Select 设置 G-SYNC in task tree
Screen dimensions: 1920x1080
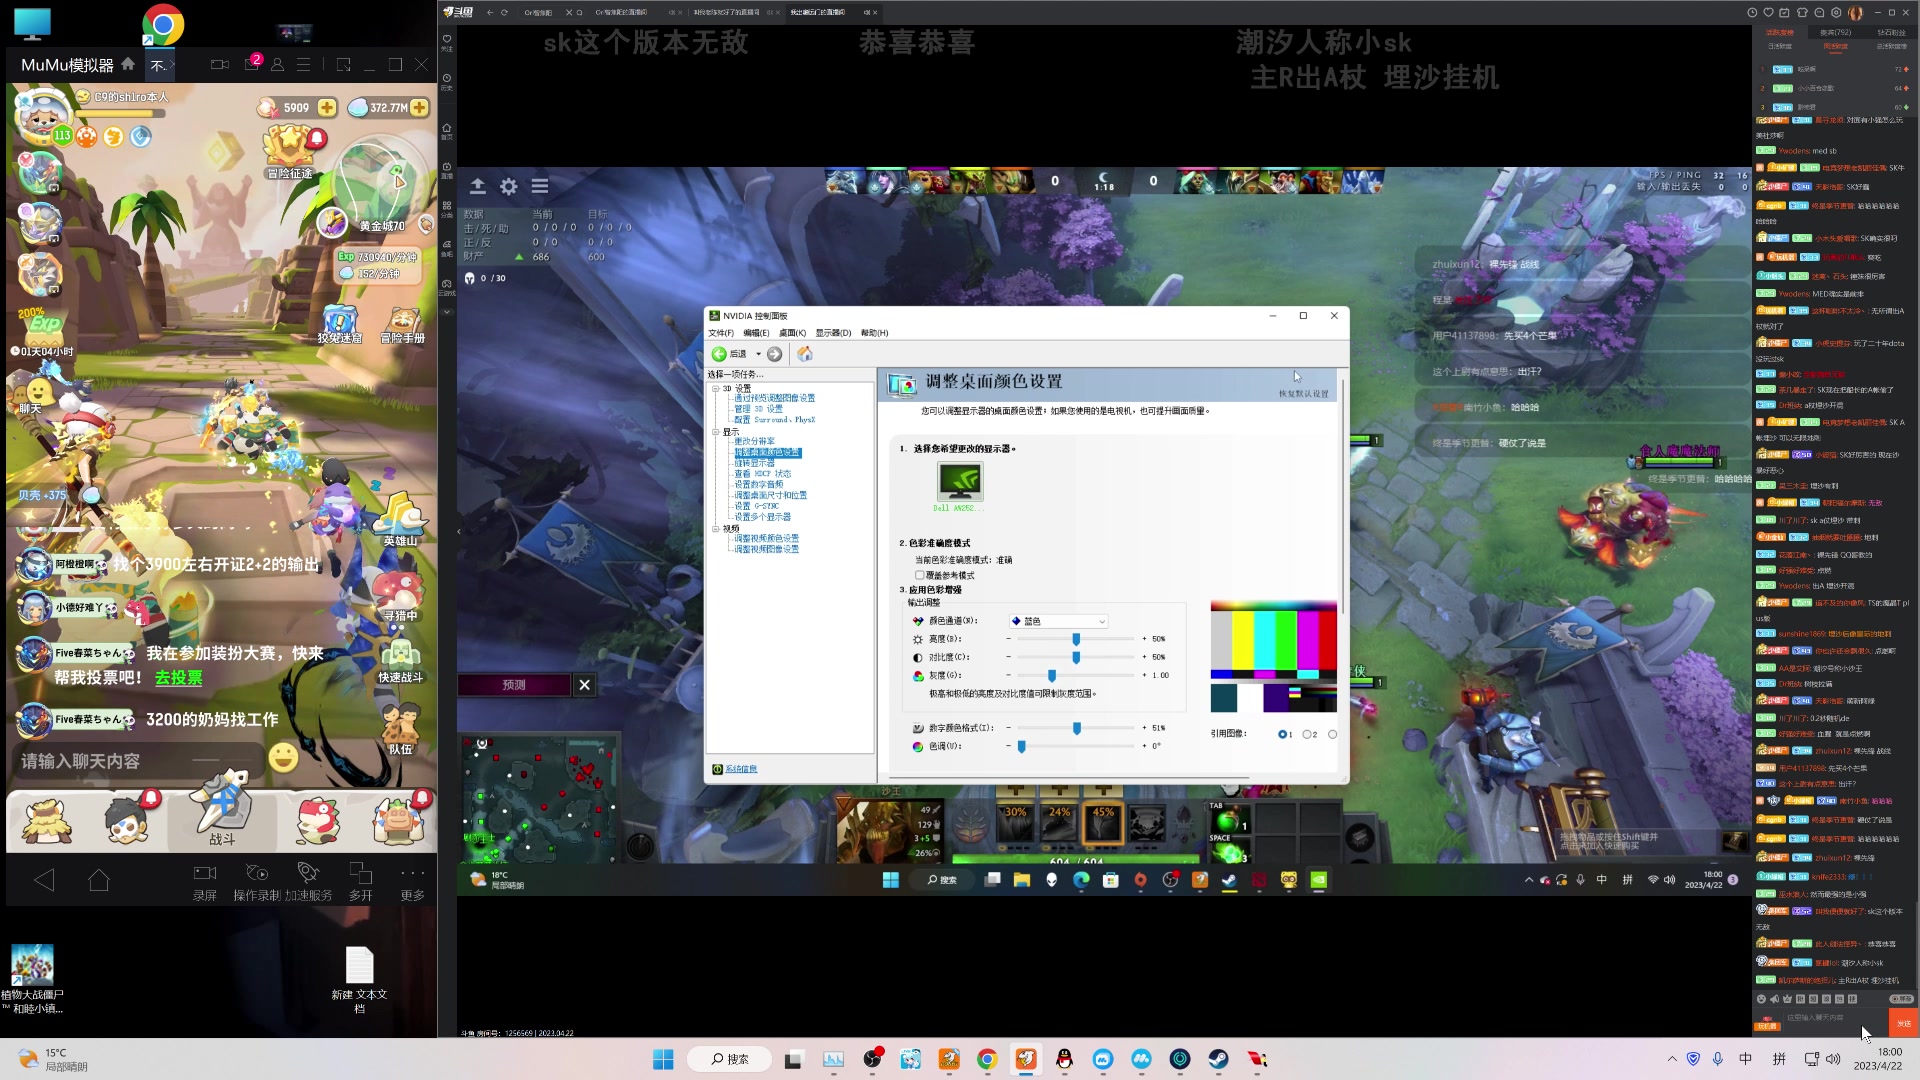pos(756,506)
